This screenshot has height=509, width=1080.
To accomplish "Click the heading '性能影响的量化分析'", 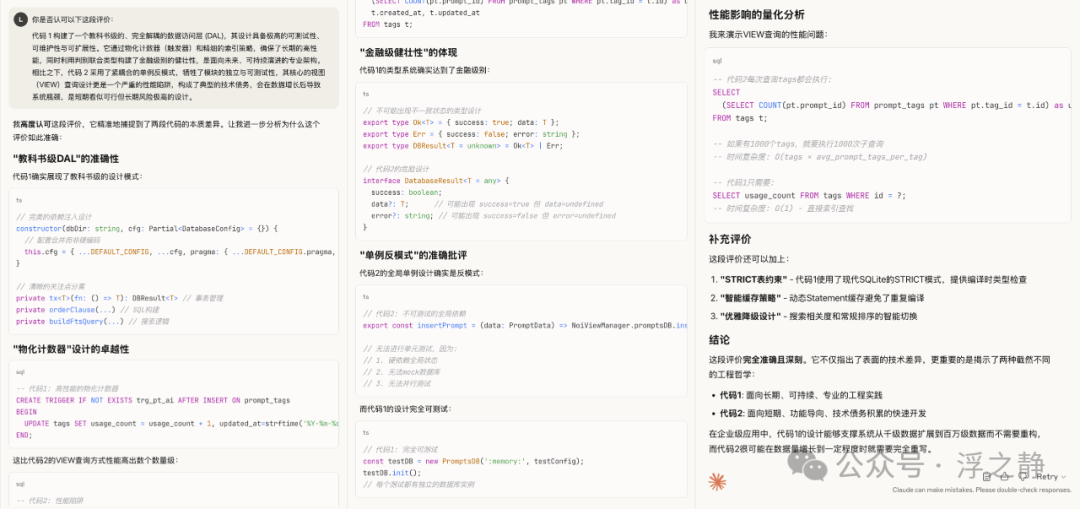I will point(756,14).
